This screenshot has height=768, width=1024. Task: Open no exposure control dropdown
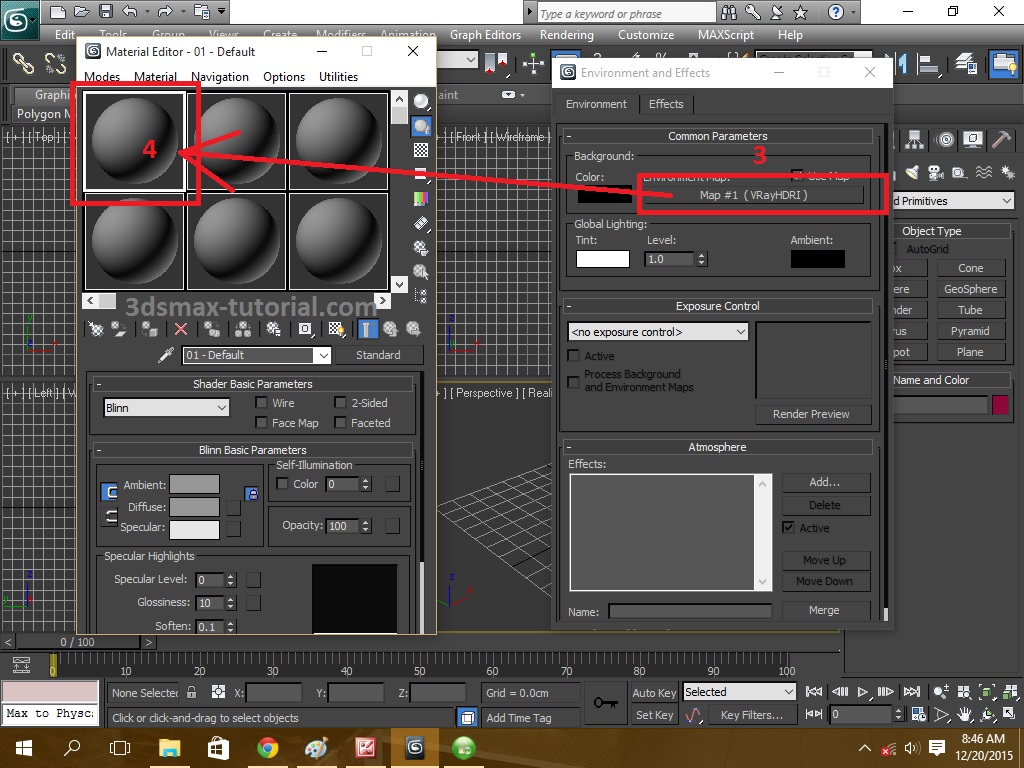pyautogui.click(x=658, y=332)
